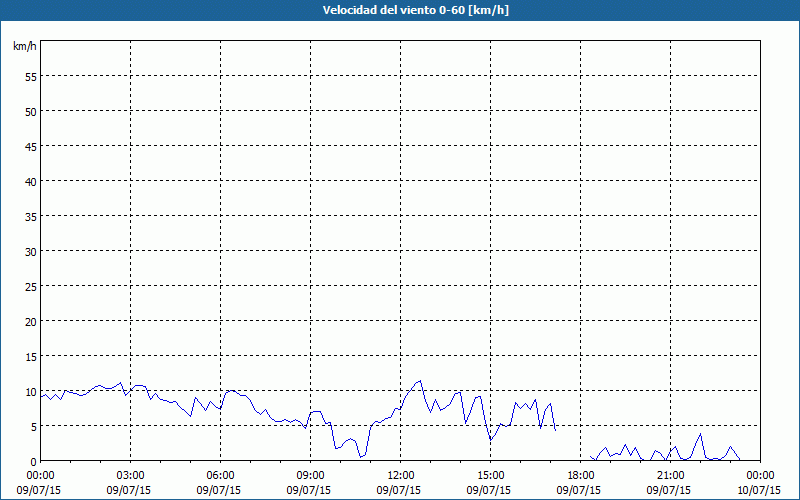Click the 03:00 time label on X axis
This screenshot has height=500, width=800.
click(131, 476)
